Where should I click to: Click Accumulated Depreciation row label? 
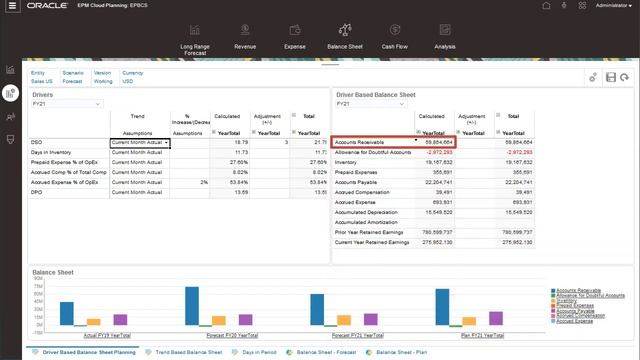[x=366, y=213]
